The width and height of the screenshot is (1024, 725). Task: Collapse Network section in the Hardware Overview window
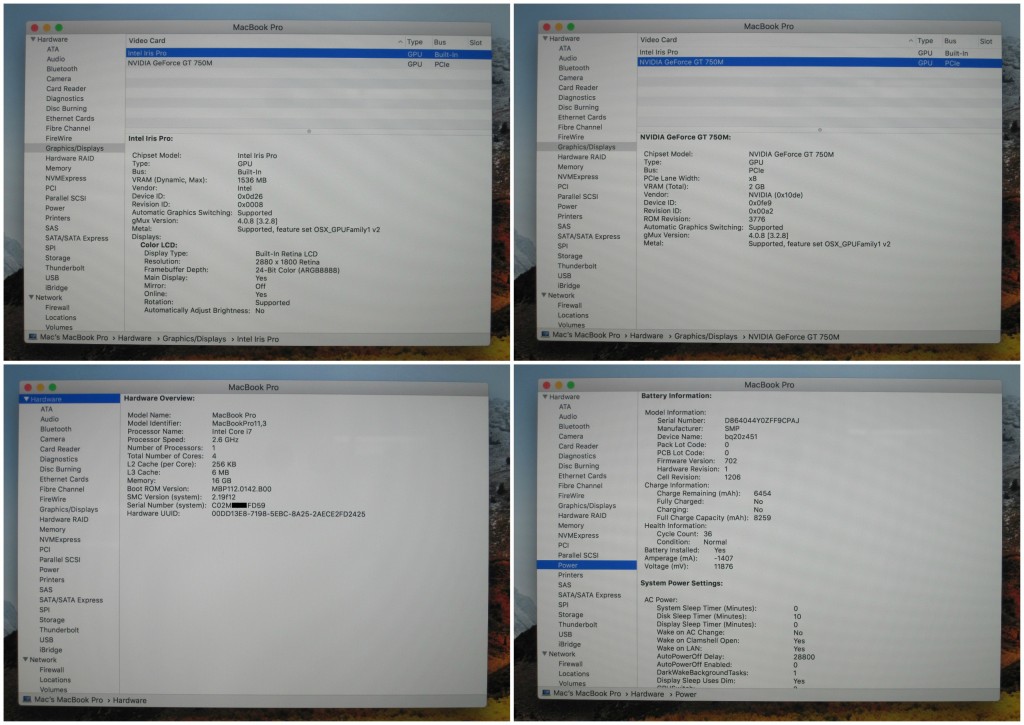[x=25, y=660]
